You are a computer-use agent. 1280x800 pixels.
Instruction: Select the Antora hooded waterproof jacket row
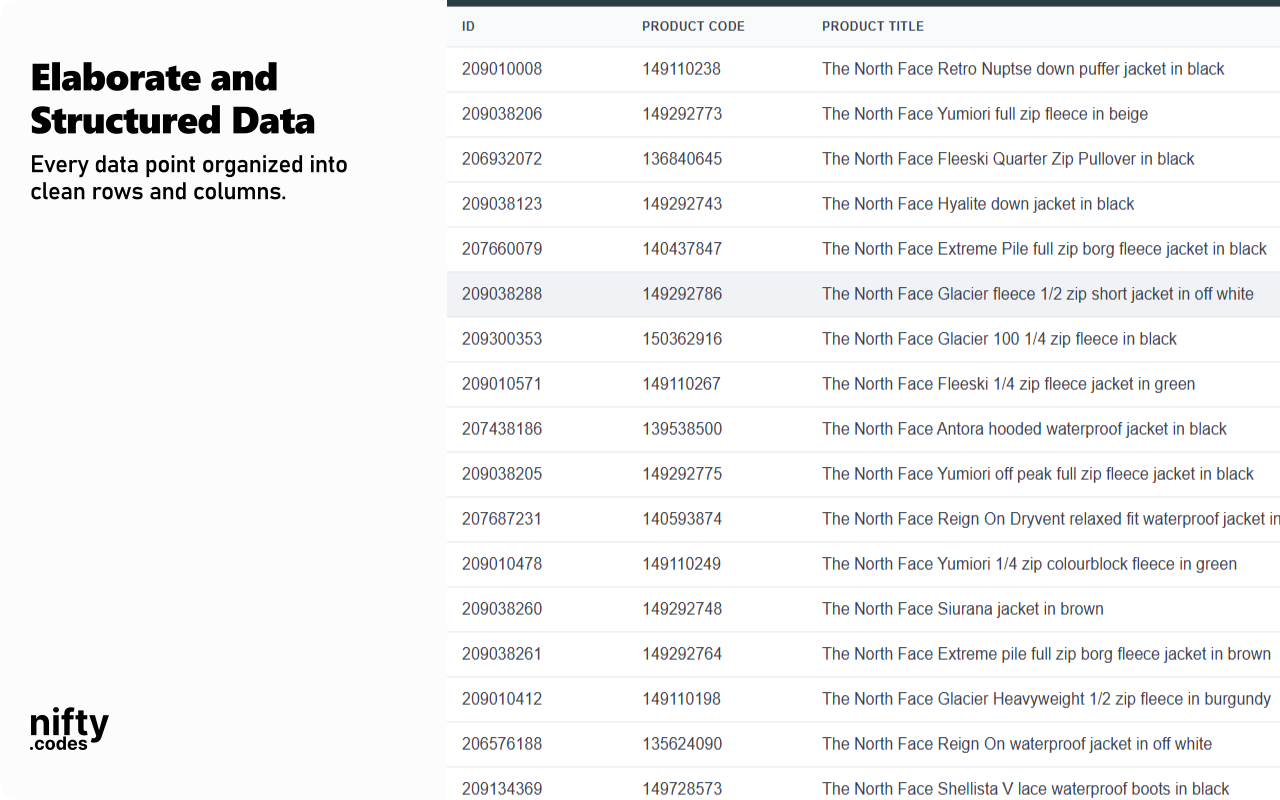click(1024, 429)
